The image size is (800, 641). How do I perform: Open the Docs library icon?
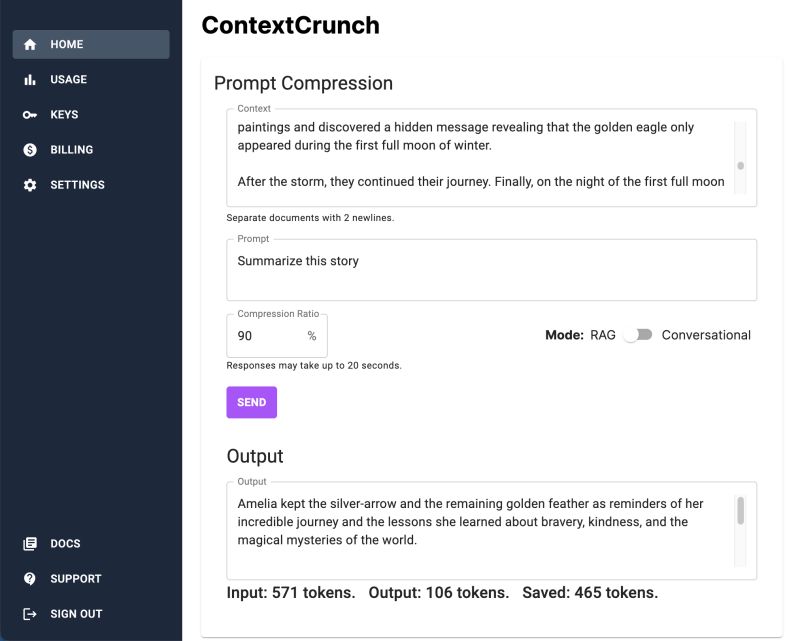click(x=30, y=544)
